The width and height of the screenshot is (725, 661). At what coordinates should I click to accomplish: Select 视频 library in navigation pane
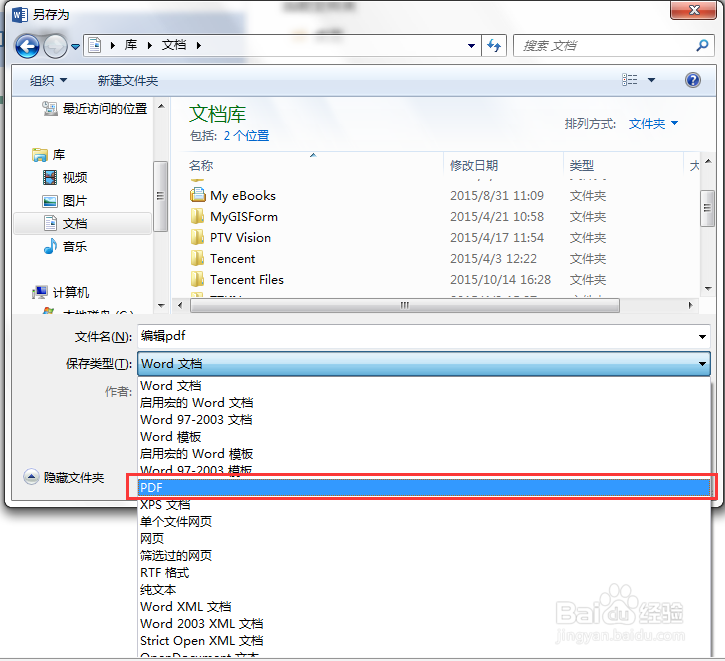click(x=65, y=177)
